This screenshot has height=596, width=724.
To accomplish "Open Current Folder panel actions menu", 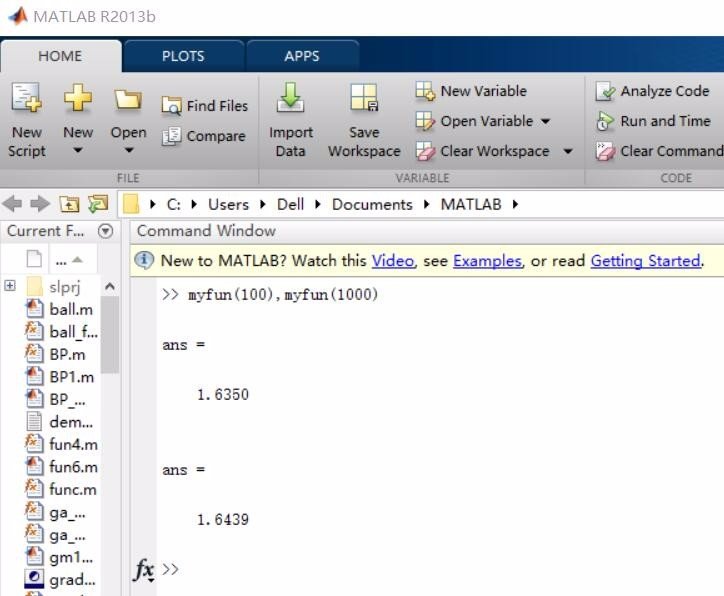I will pos(105,231).
